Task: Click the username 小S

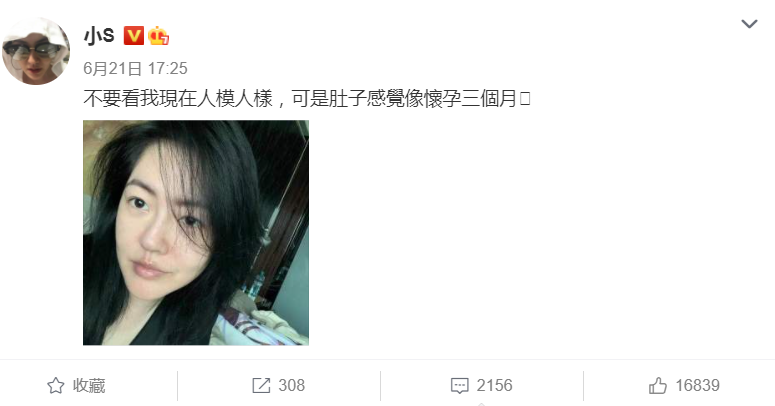Action: click(x=99, y=36)
